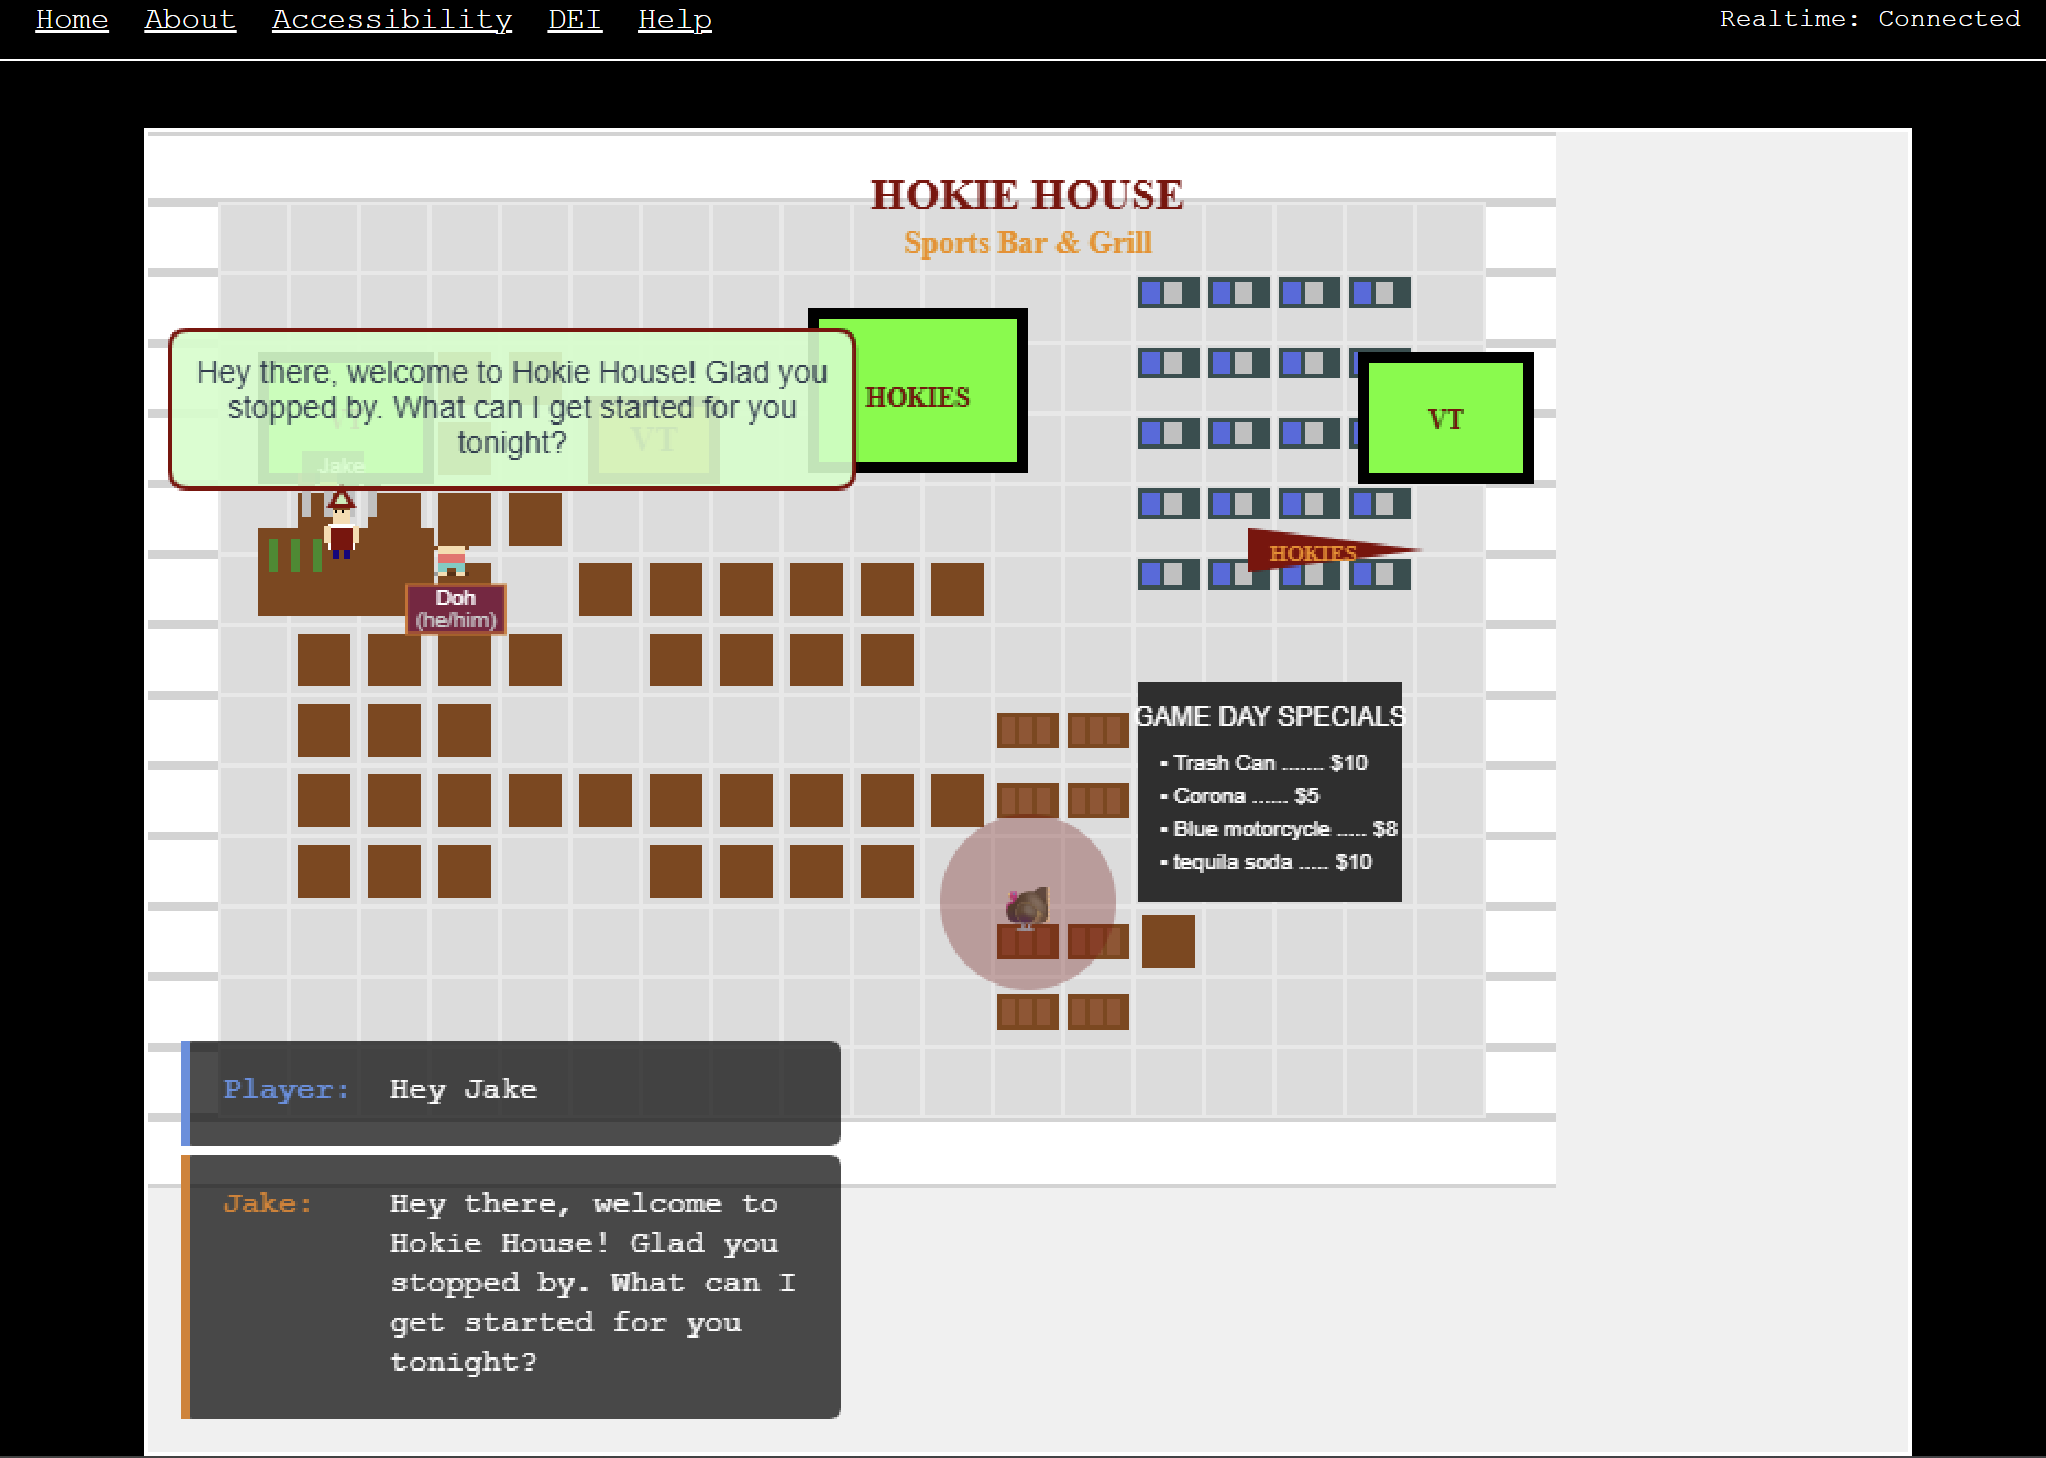Open the DEI navigation link
This screenshot has height=1458, width=2046.
point(575,19)
